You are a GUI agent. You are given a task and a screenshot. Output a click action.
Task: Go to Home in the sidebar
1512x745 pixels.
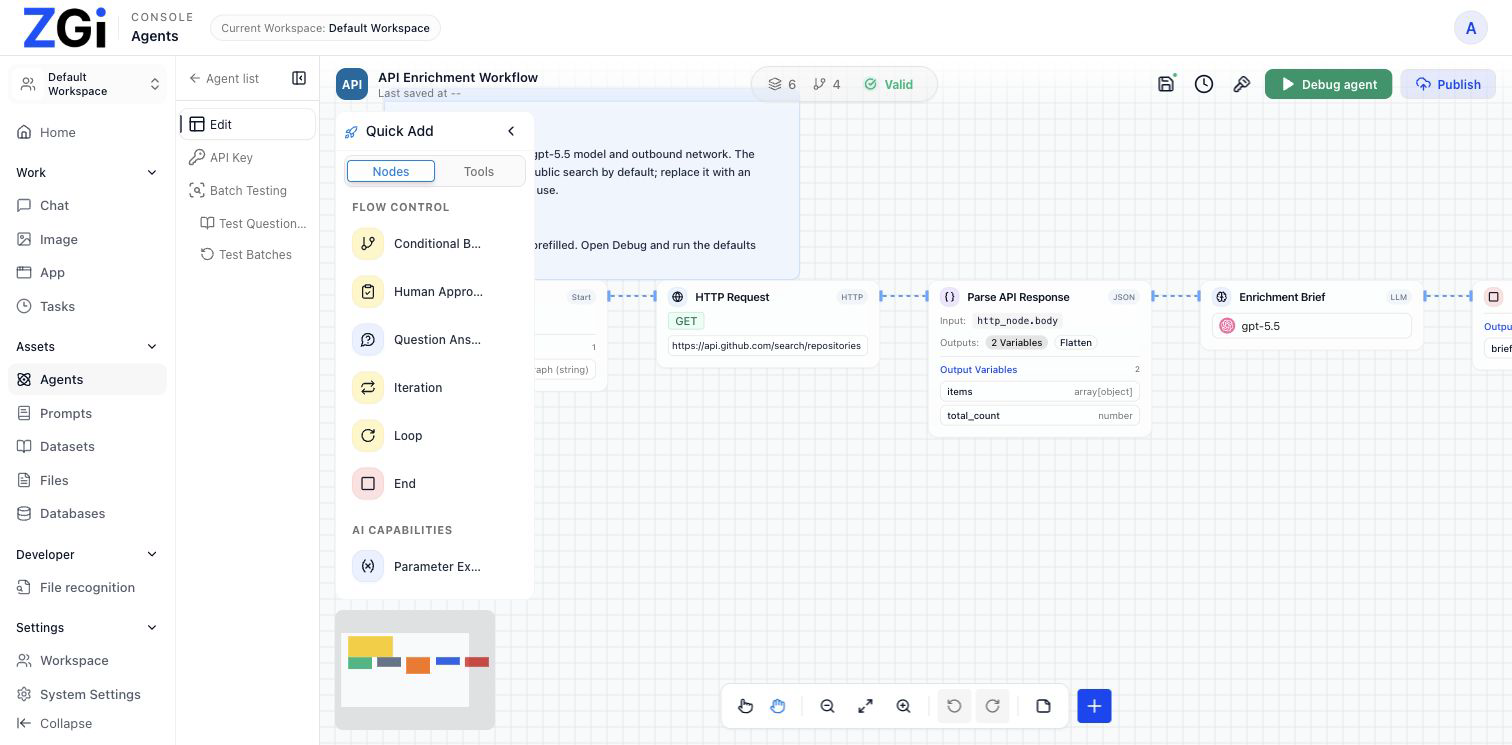tap(88, 132)
